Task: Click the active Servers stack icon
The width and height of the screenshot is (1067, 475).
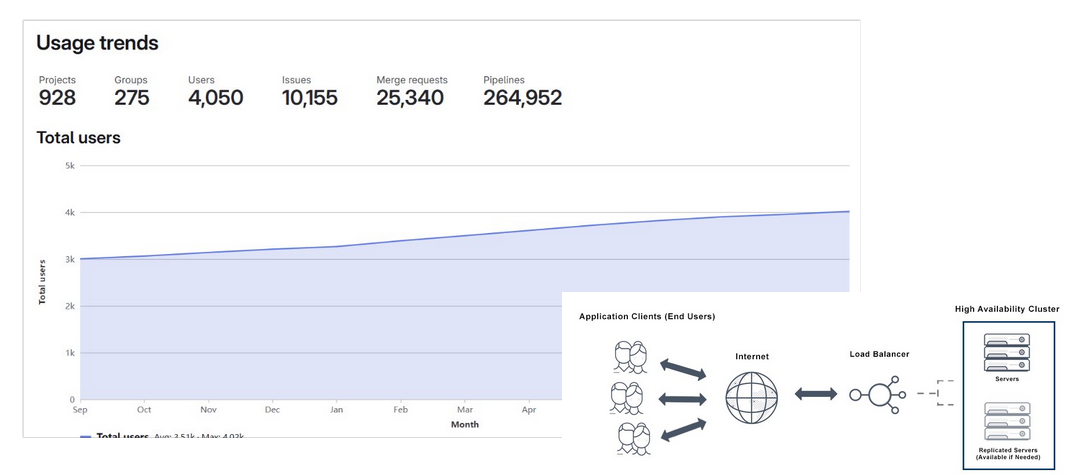Action: click(1006, 353)
